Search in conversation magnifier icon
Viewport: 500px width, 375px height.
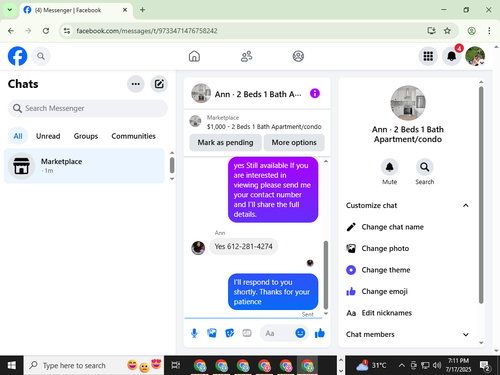tap(424, 167)
